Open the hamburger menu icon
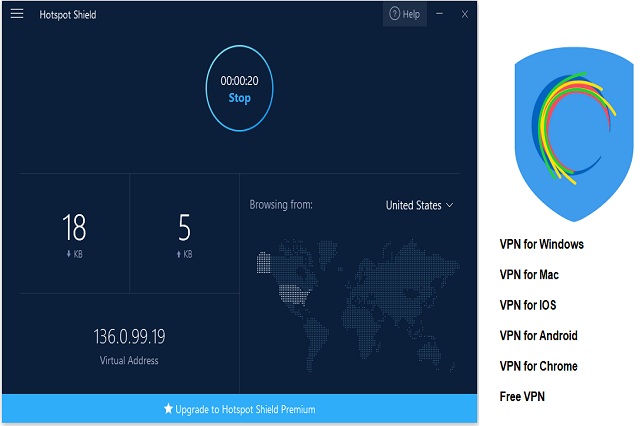The image size is (640, 426). (17, 14)
